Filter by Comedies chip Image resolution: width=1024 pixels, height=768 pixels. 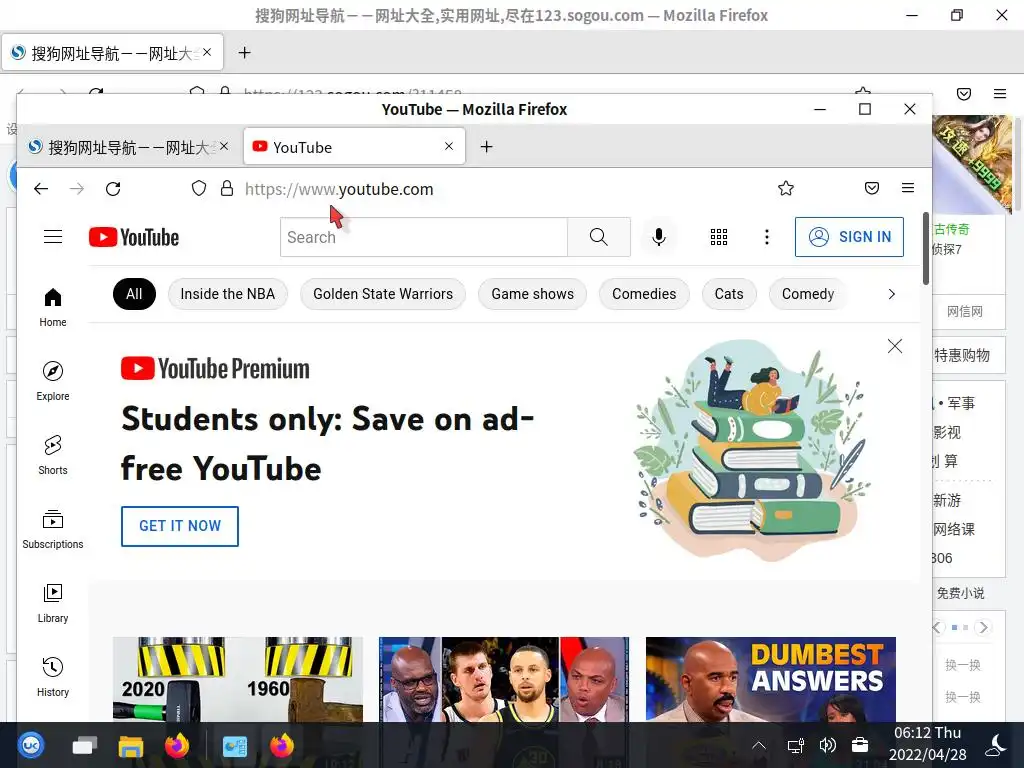click(644, 294)
